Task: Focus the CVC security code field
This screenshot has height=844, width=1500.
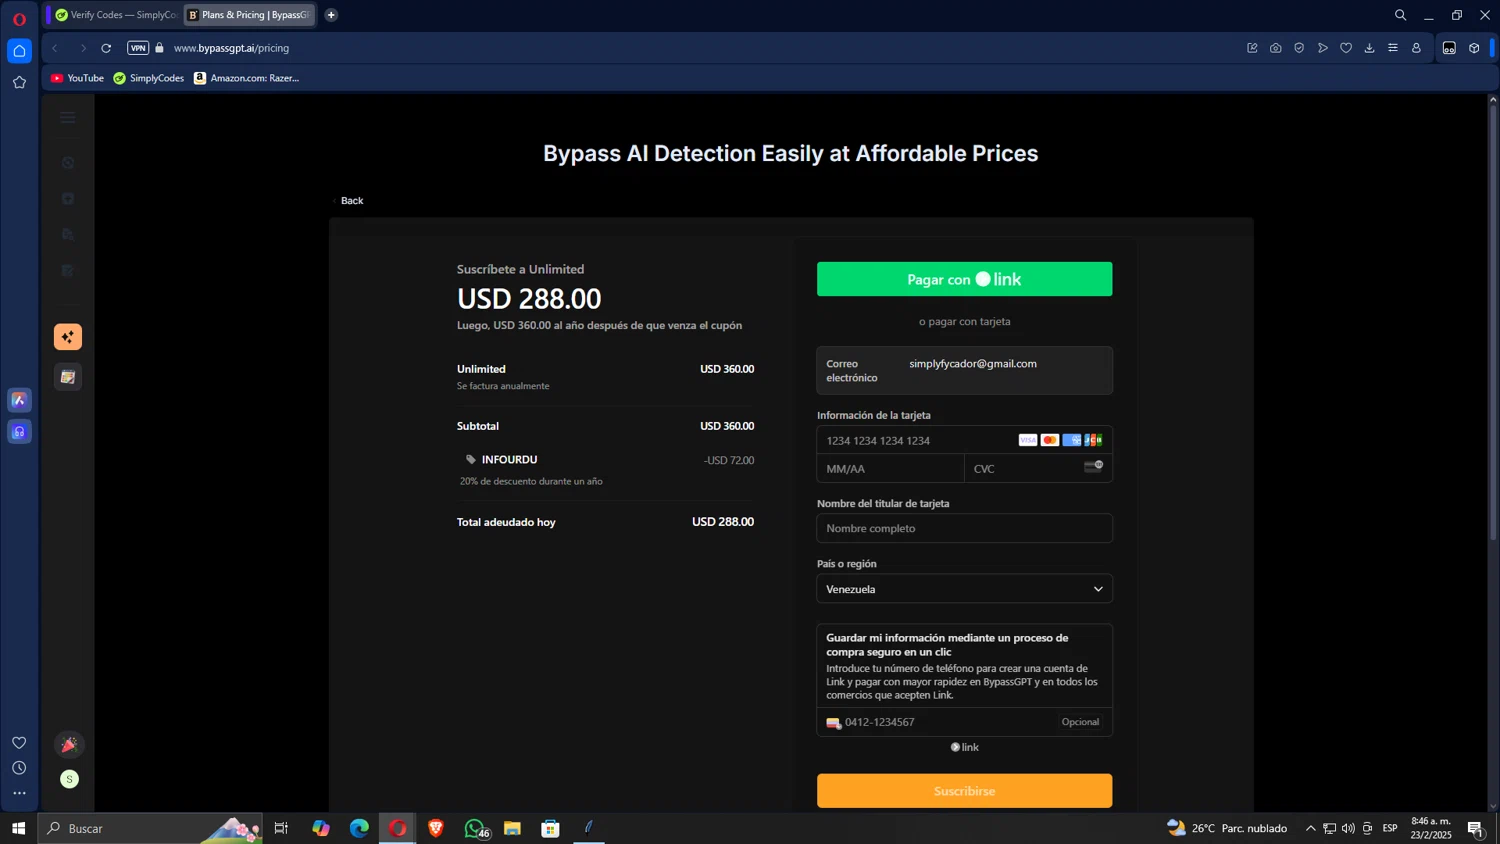Action: pos(1038,469)
